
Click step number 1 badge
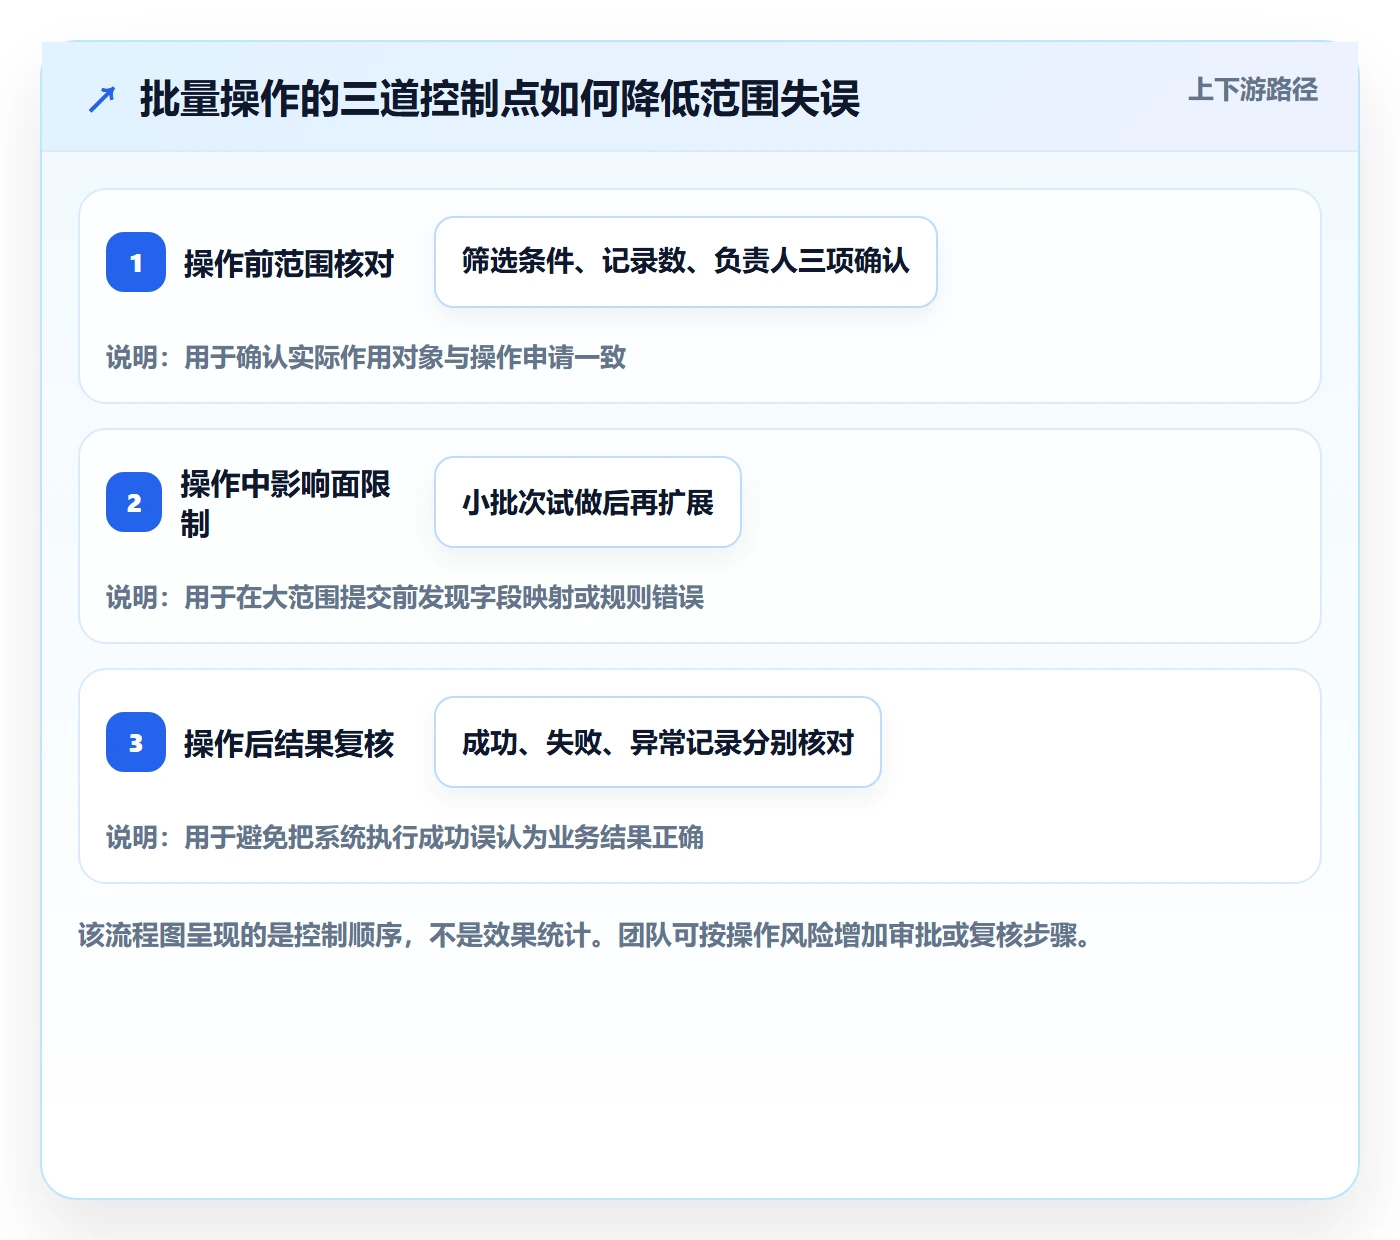tap(136, 262)
